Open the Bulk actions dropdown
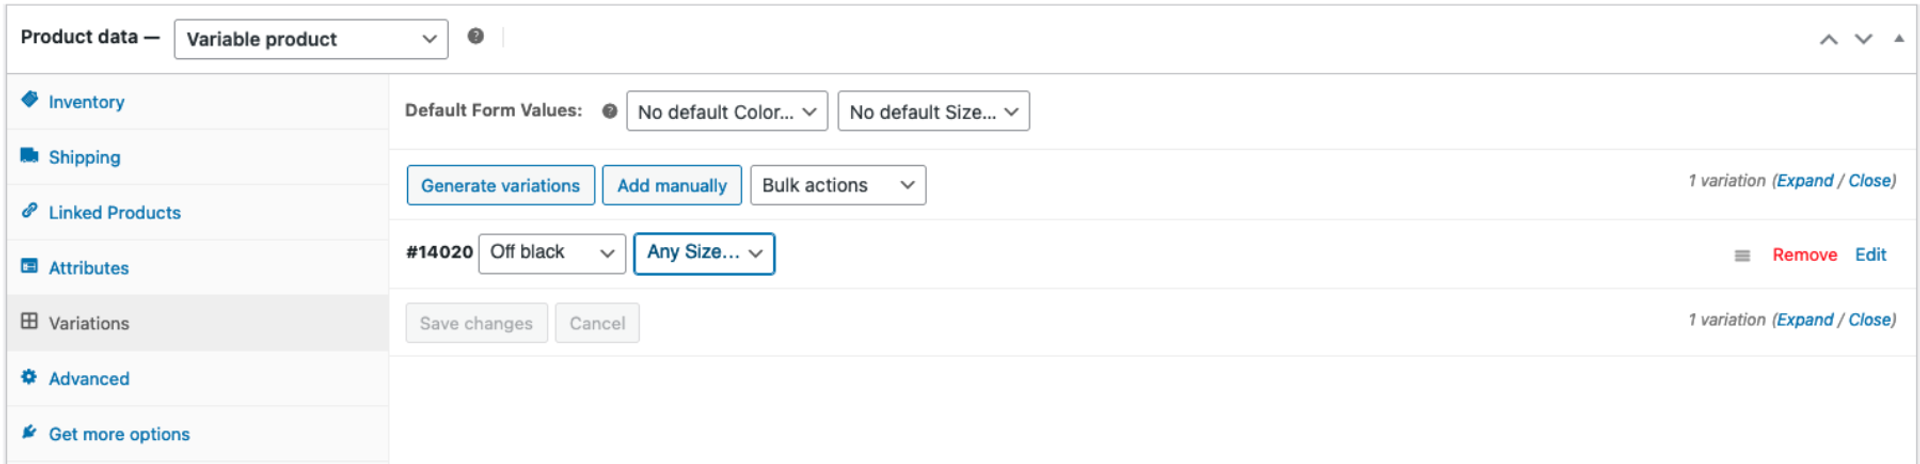 click(838, 186)
